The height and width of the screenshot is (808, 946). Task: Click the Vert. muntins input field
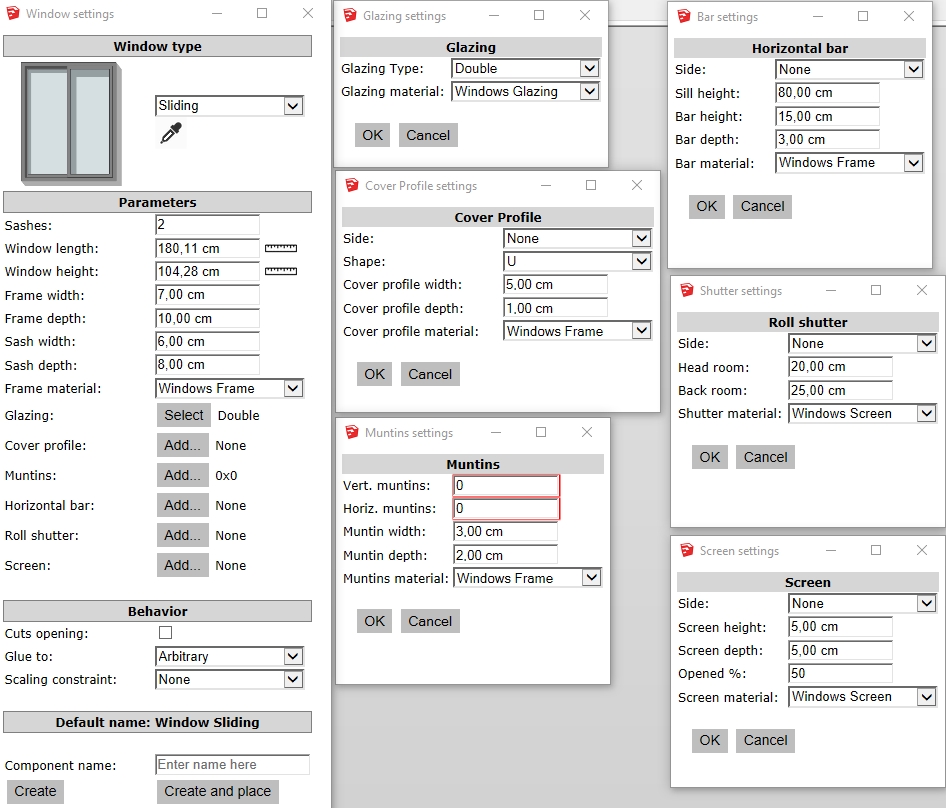point(505,486)
